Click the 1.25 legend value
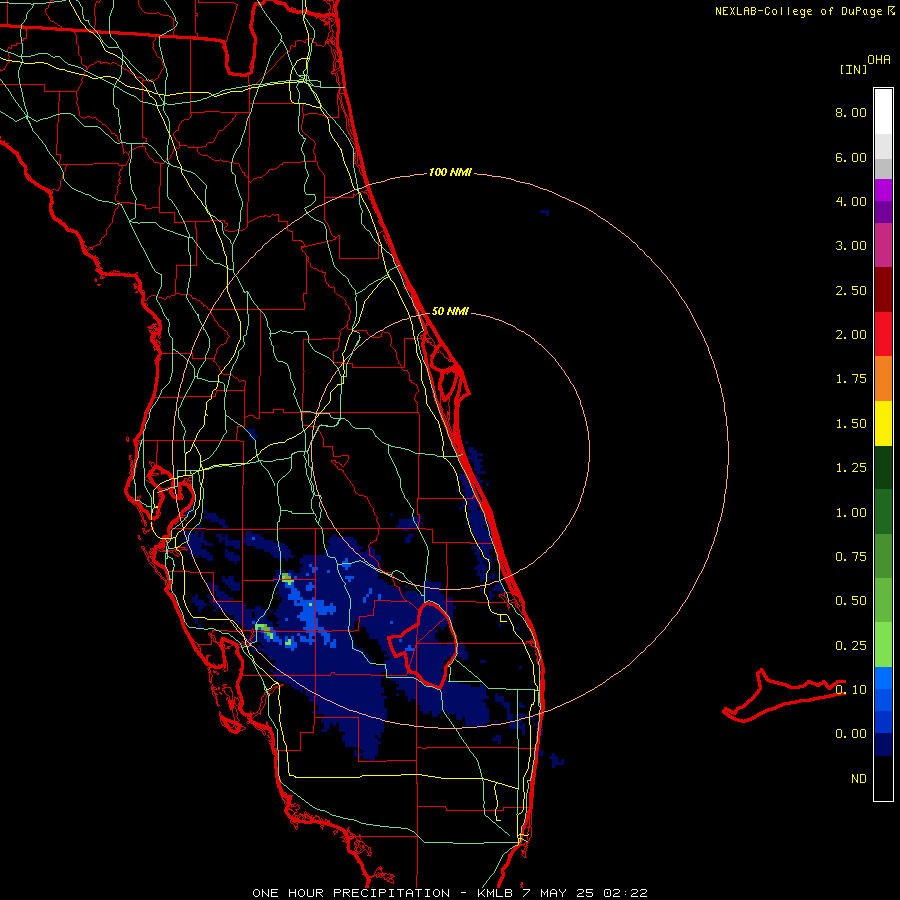 [x=851, y=468]
